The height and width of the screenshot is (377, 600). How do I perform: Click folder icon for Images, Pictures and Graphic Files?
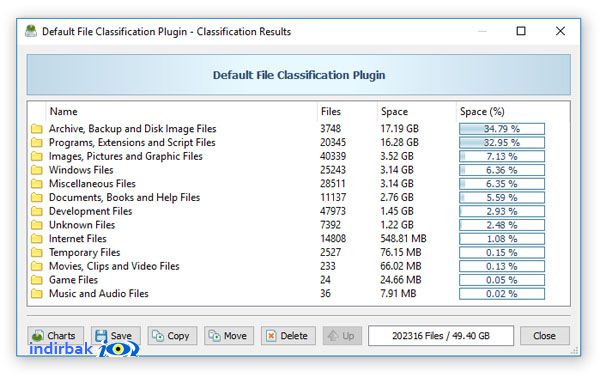pyautogui.click(x=37, y=156)
